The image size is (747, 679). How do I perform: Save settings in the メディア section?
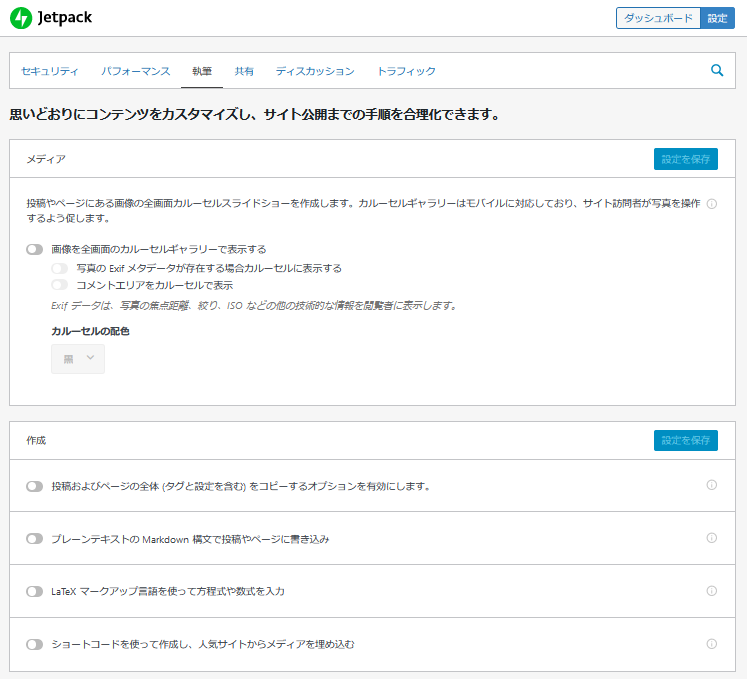point(685,159)
